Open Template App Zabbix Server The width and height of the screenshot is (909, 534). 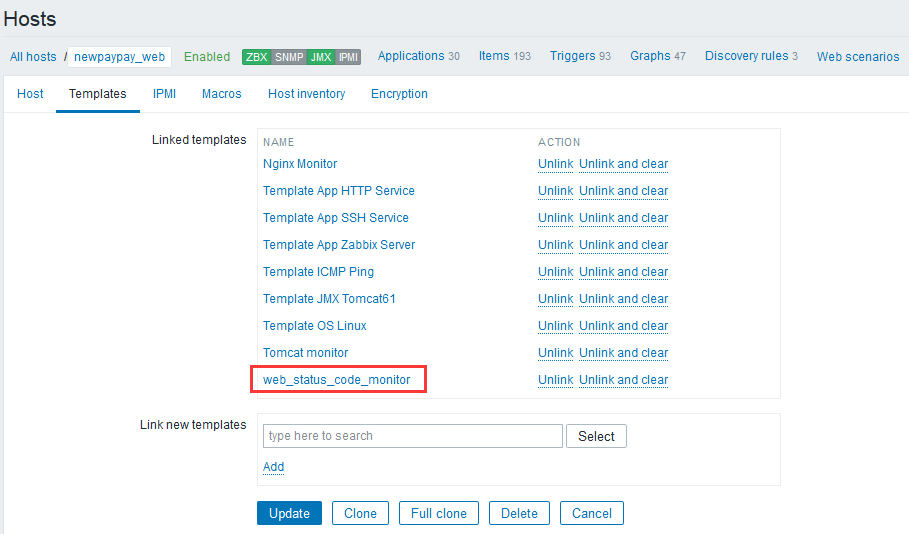(339, 245)
